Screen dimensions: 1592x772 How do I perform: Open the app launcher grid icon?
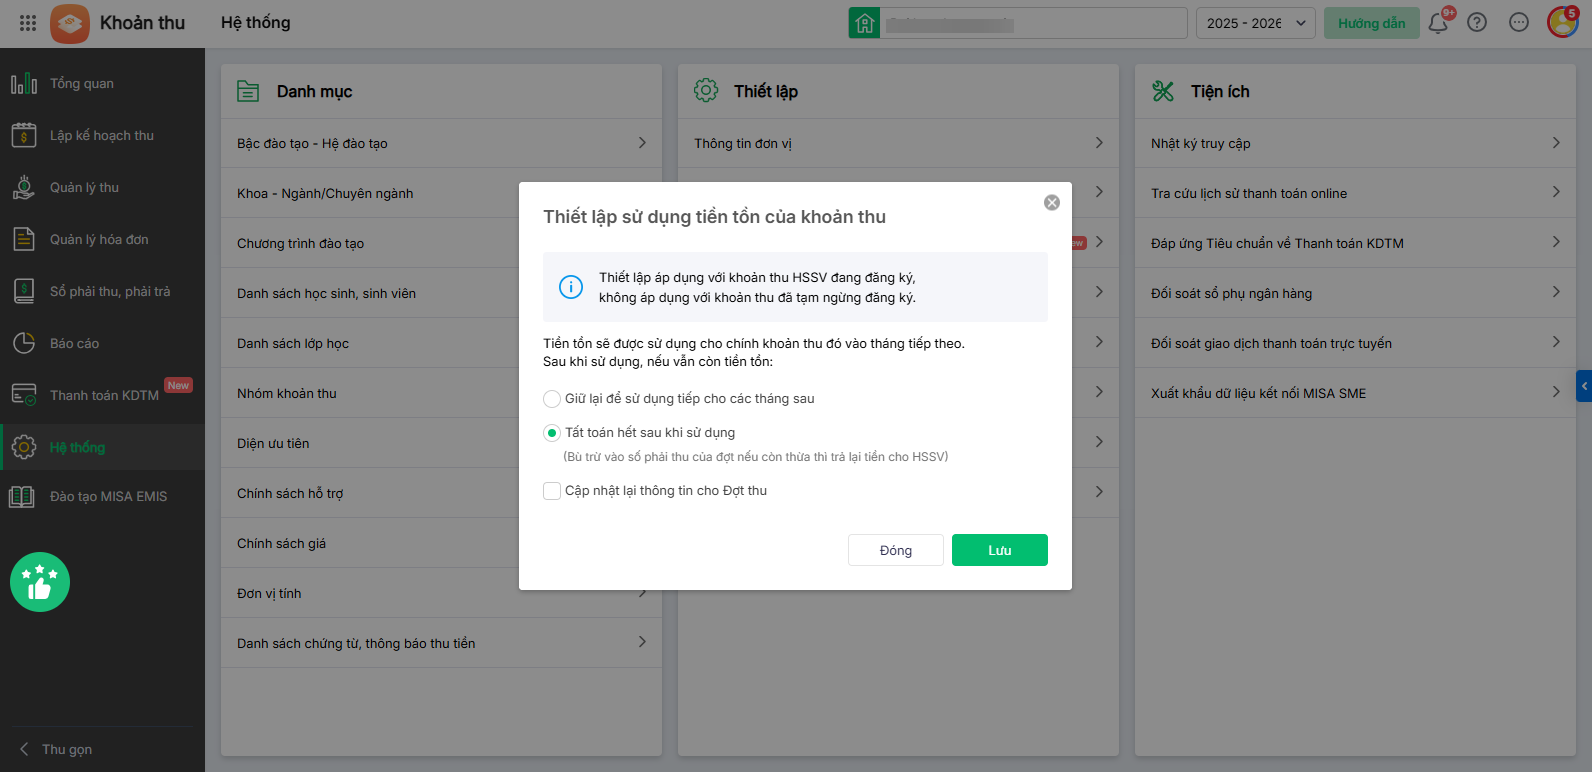28,23
